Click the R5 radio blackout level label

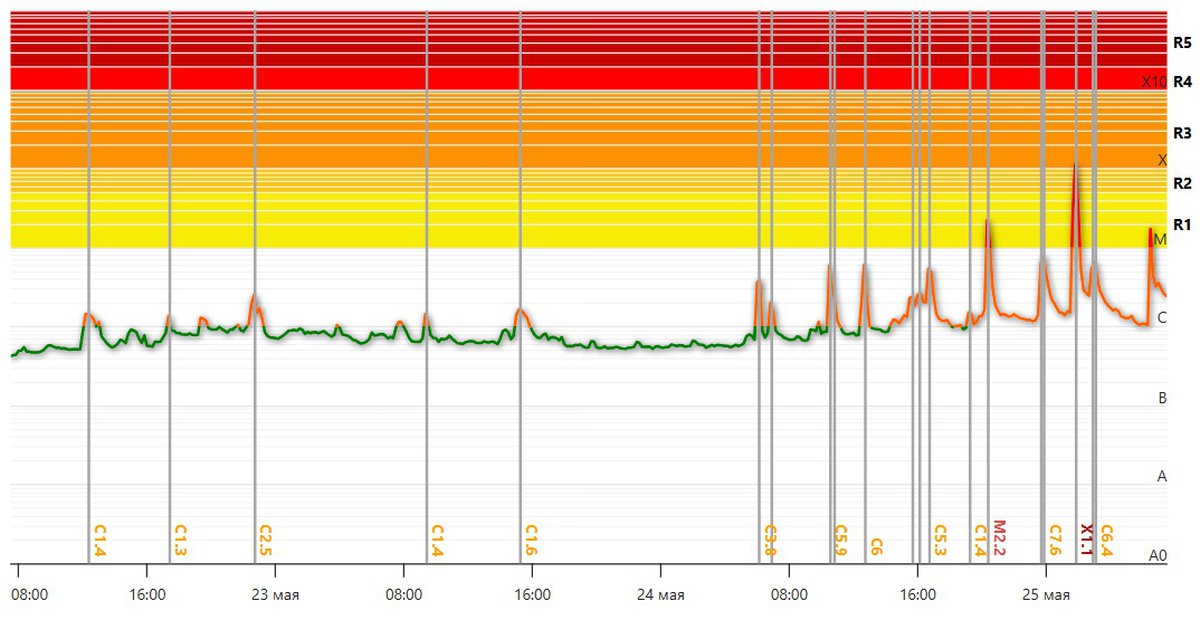(x=1182, y=43)
